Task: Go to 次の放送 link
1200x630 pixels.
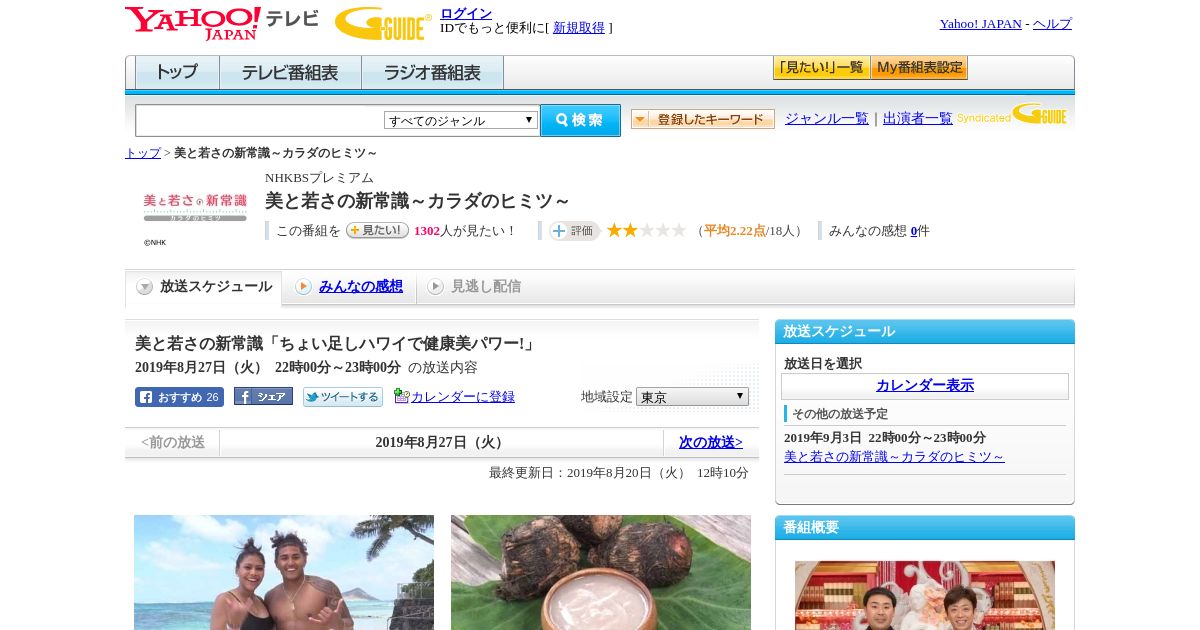Action: click(711, 442)
